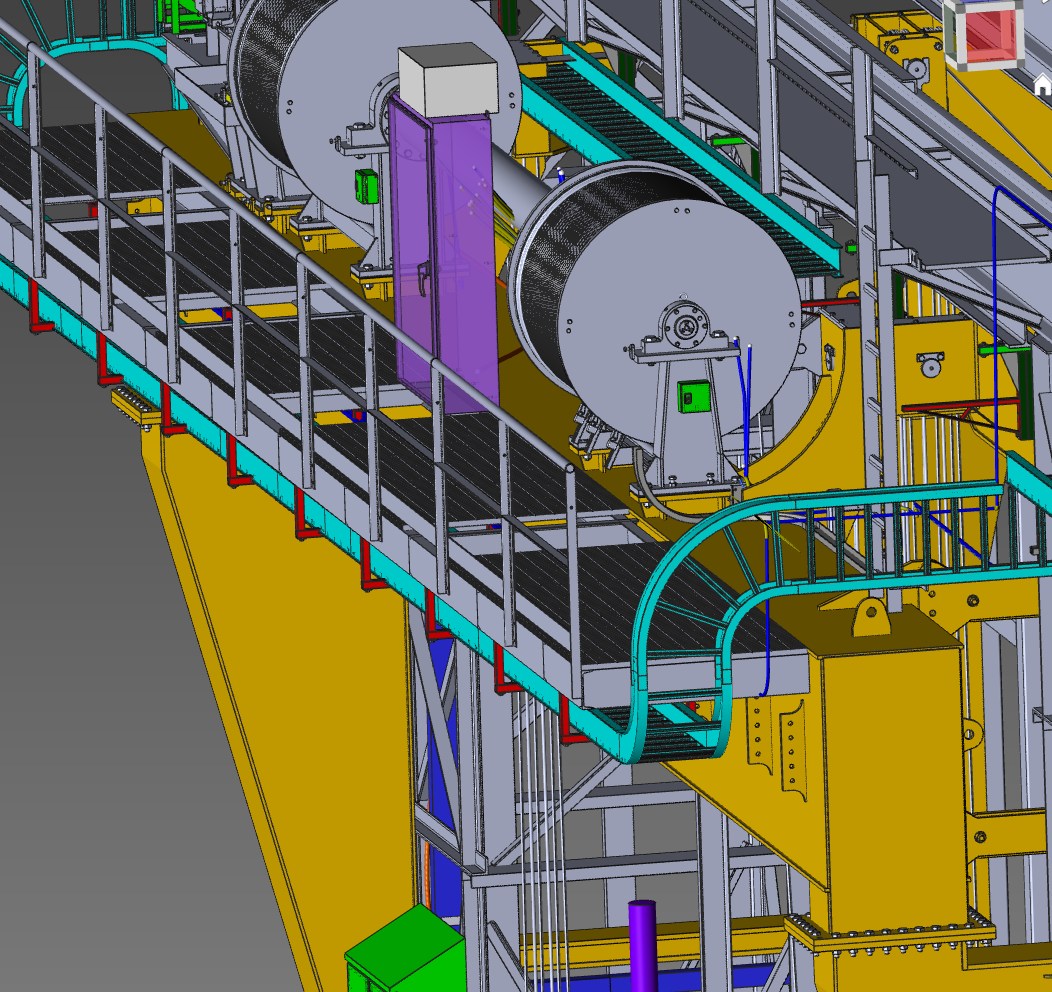The image size is (1052, 992).
Task: Click the bearing housing on the right drum
Action: click(x=686, y=327)
